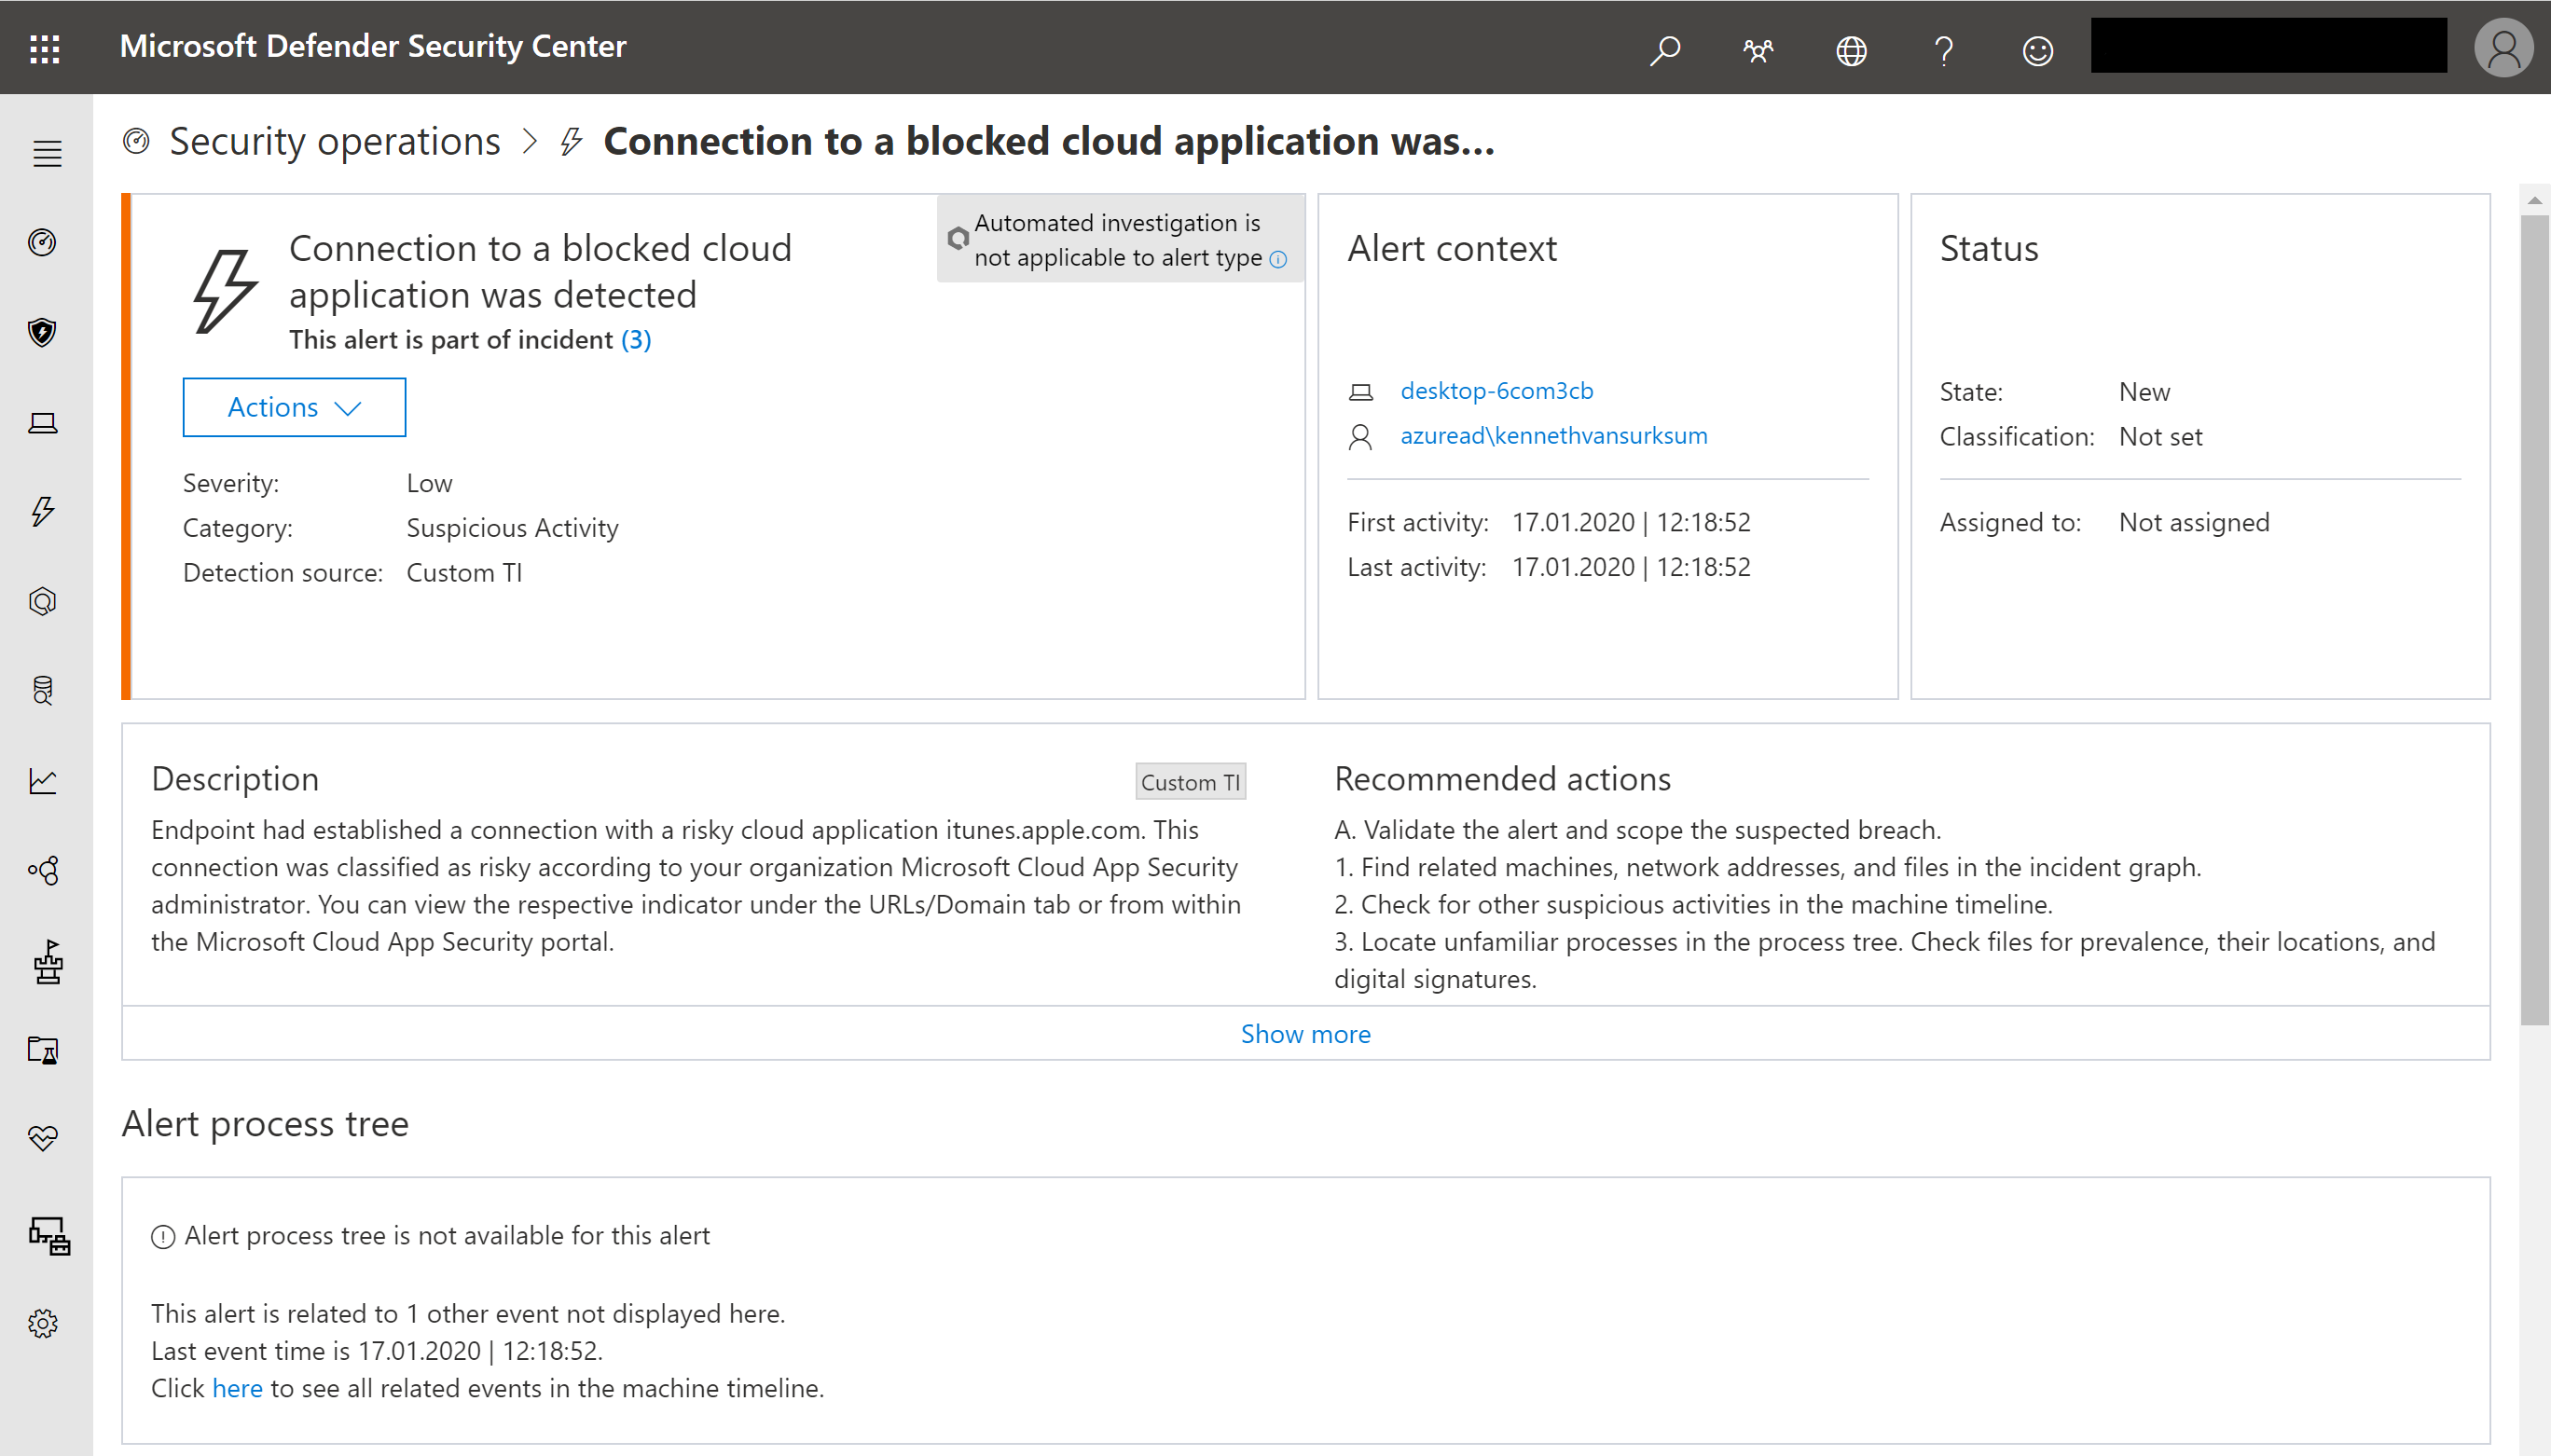Select Last activity timestamp value
The width and height of the screenshot is (2551, 1456).
click(1631, 568)
